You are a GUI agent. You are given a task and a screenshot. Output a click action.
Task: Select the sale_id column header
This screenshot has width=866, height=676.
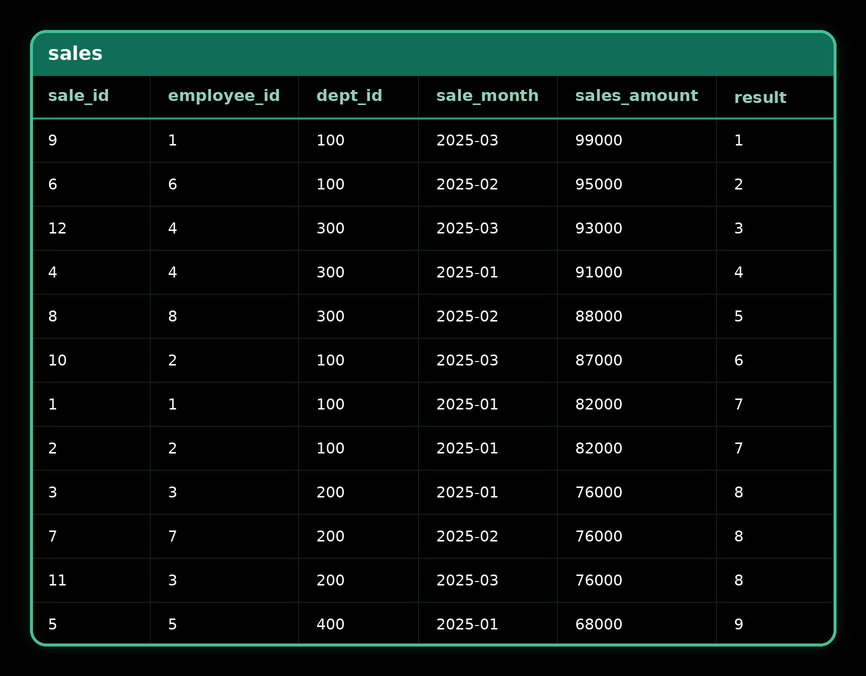[78, 96]
